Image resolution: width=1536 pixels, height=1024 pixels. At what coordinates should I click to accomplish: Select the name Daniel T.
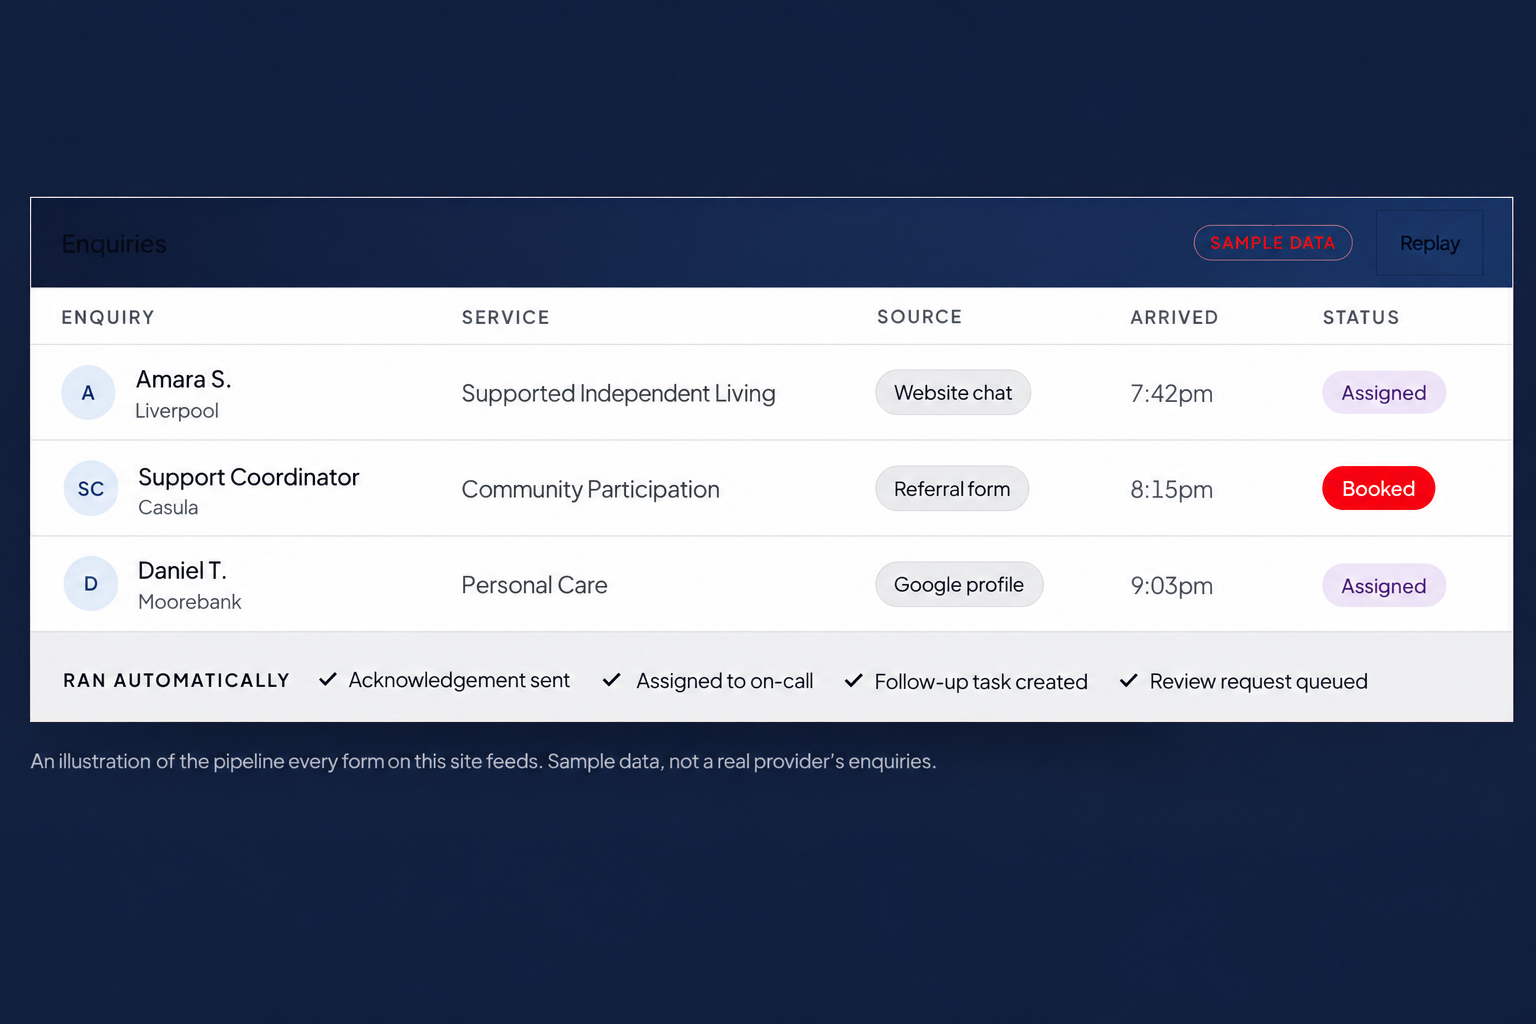pos(182,571)
